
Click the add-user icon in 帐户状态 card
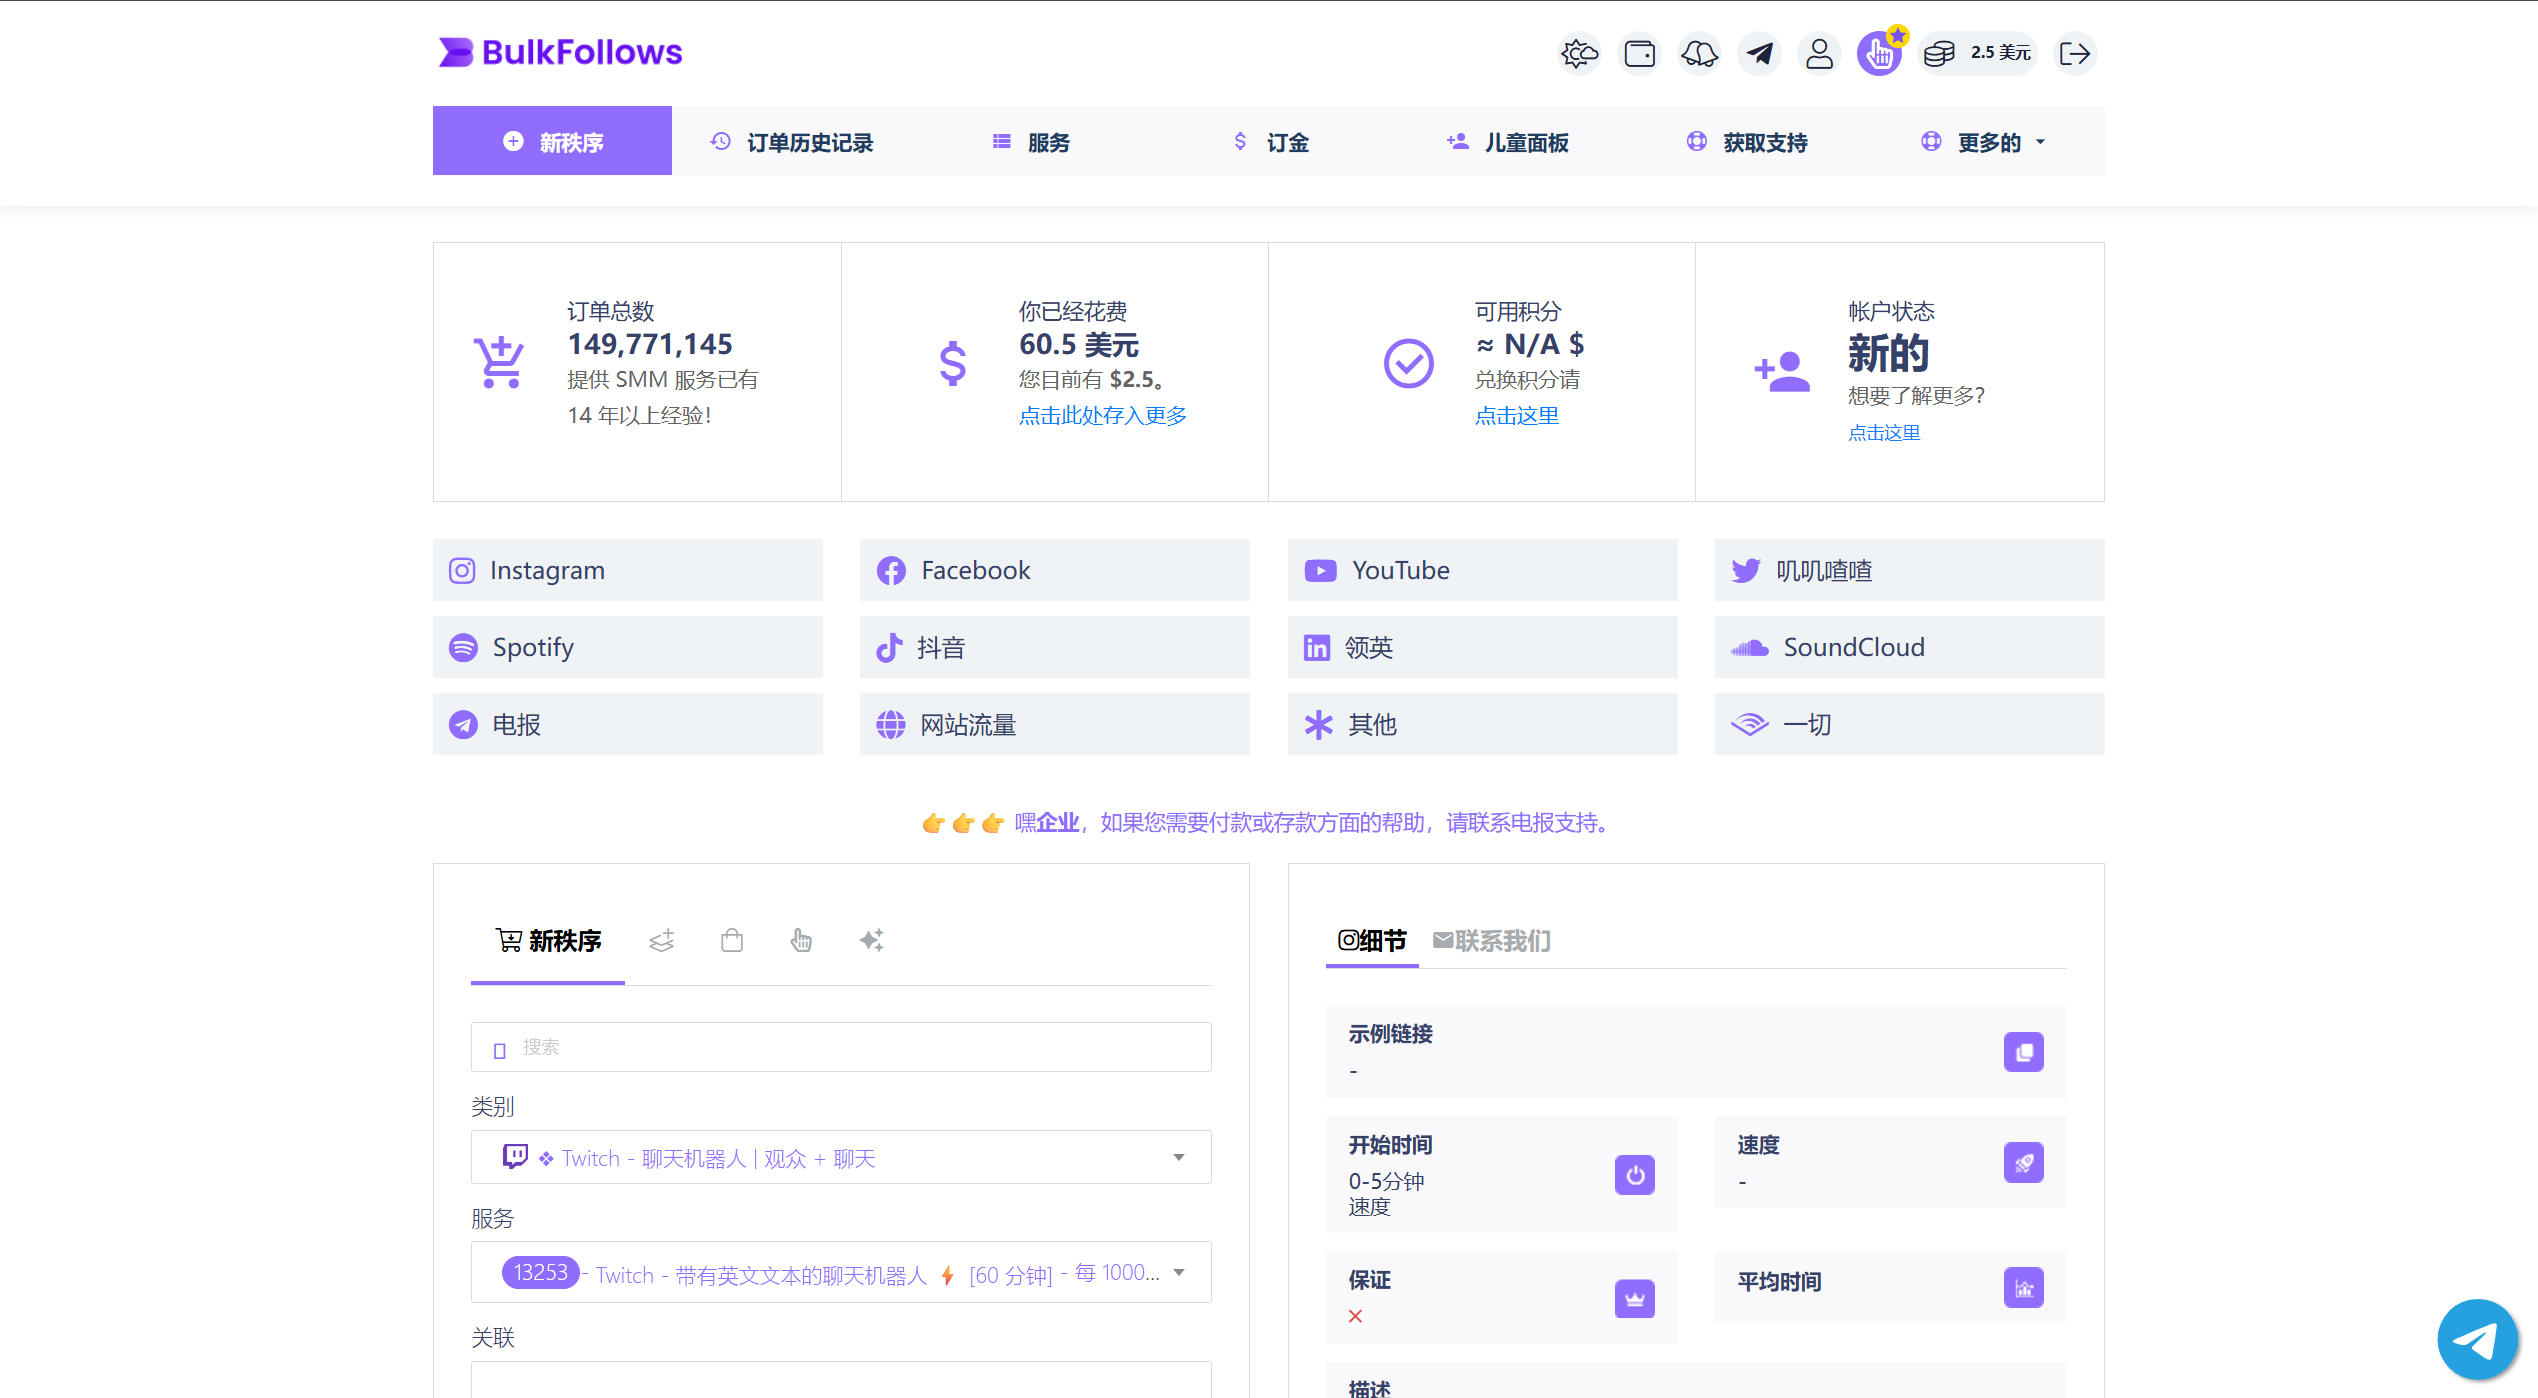click(x=1782, y=371)
